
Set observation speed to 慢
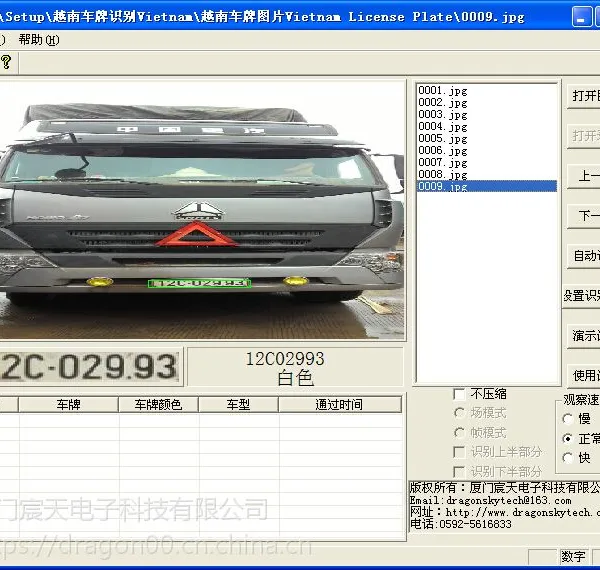point(567,419)
